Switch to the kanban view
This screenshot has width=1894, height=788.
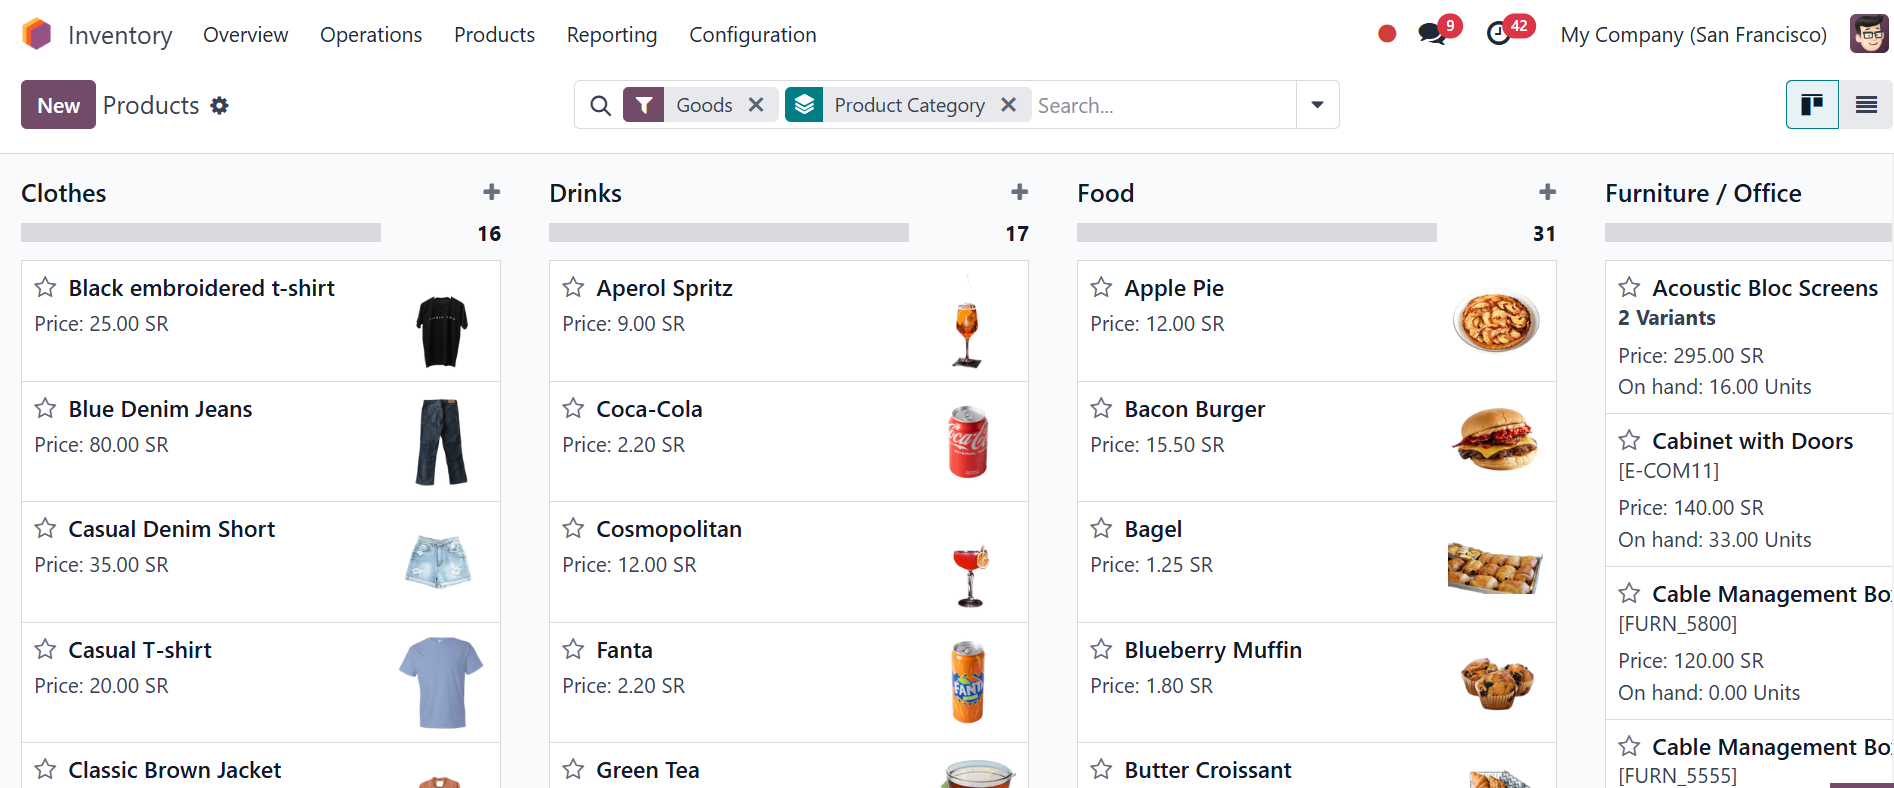[1812, 105]
